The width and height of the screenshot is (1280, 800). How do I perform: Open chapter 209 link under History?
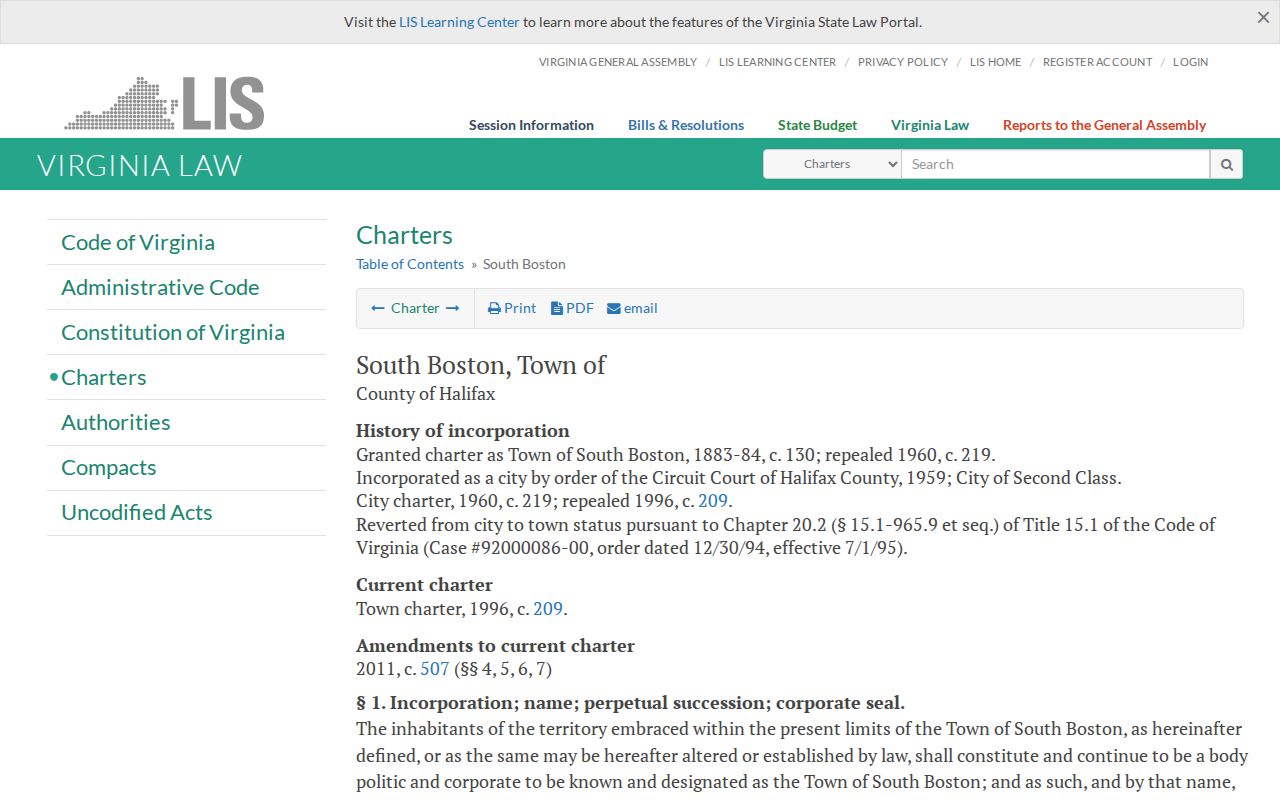(713, 501)
